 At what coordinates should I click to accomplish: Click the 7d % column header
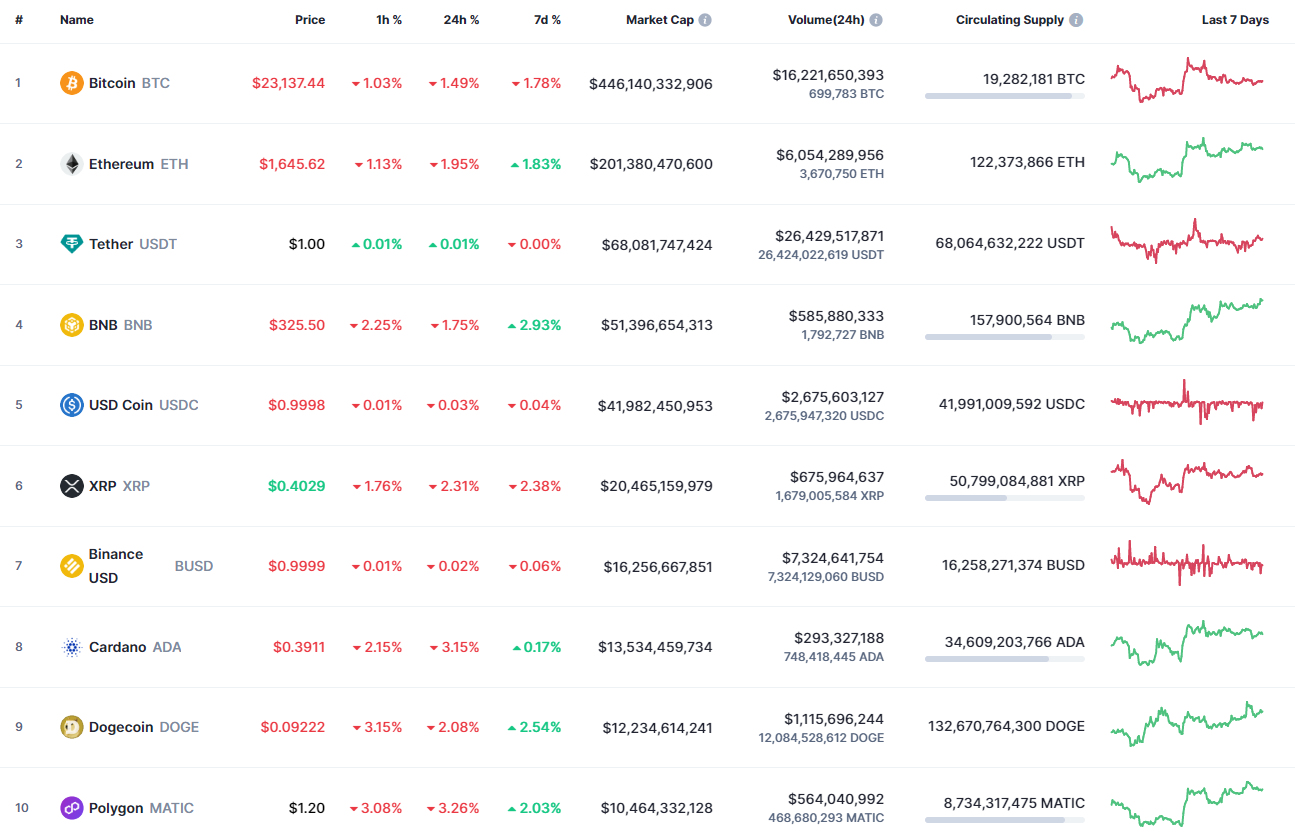coord(547,19)
